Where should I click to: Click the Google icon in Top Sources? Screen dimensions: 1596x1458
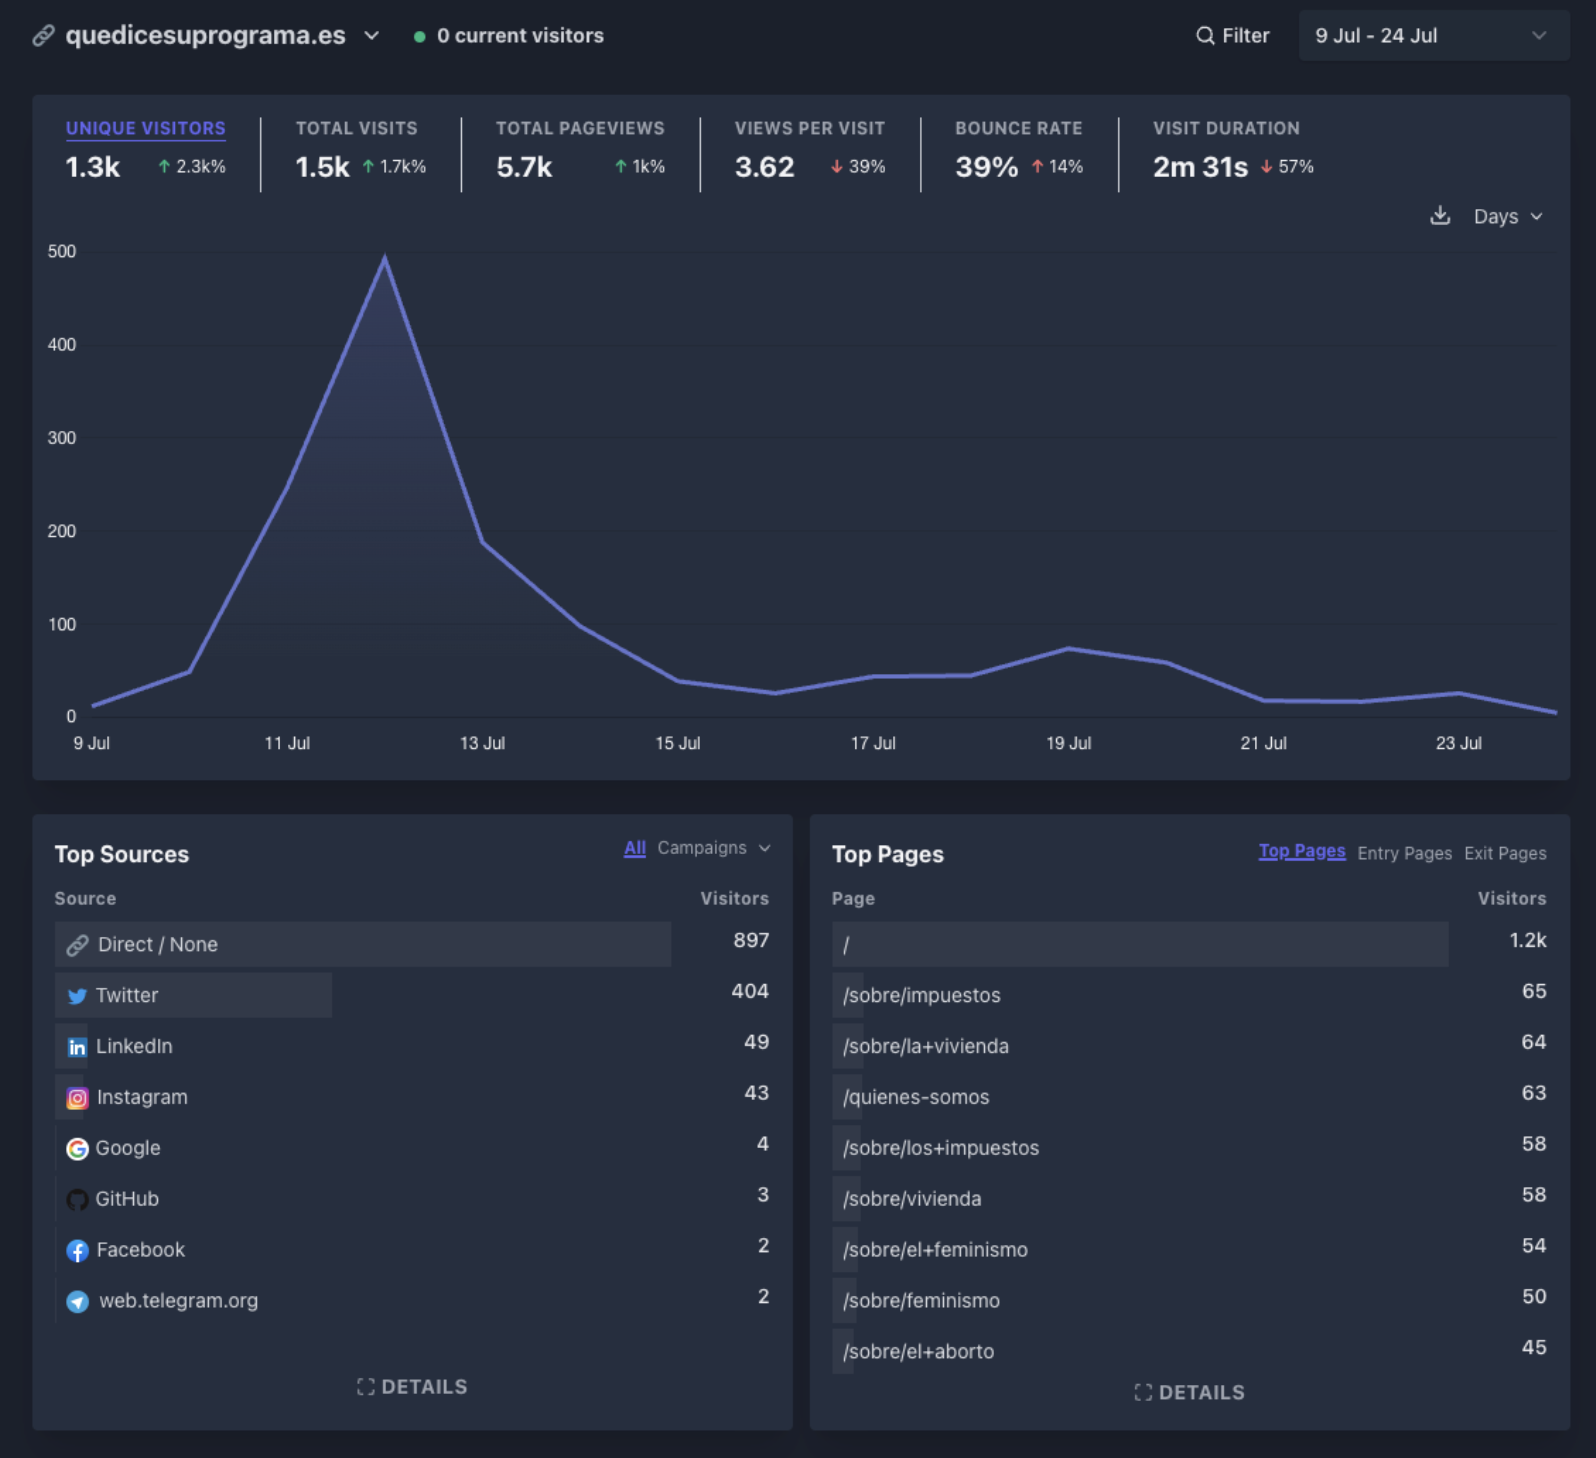click(77, 1149)
